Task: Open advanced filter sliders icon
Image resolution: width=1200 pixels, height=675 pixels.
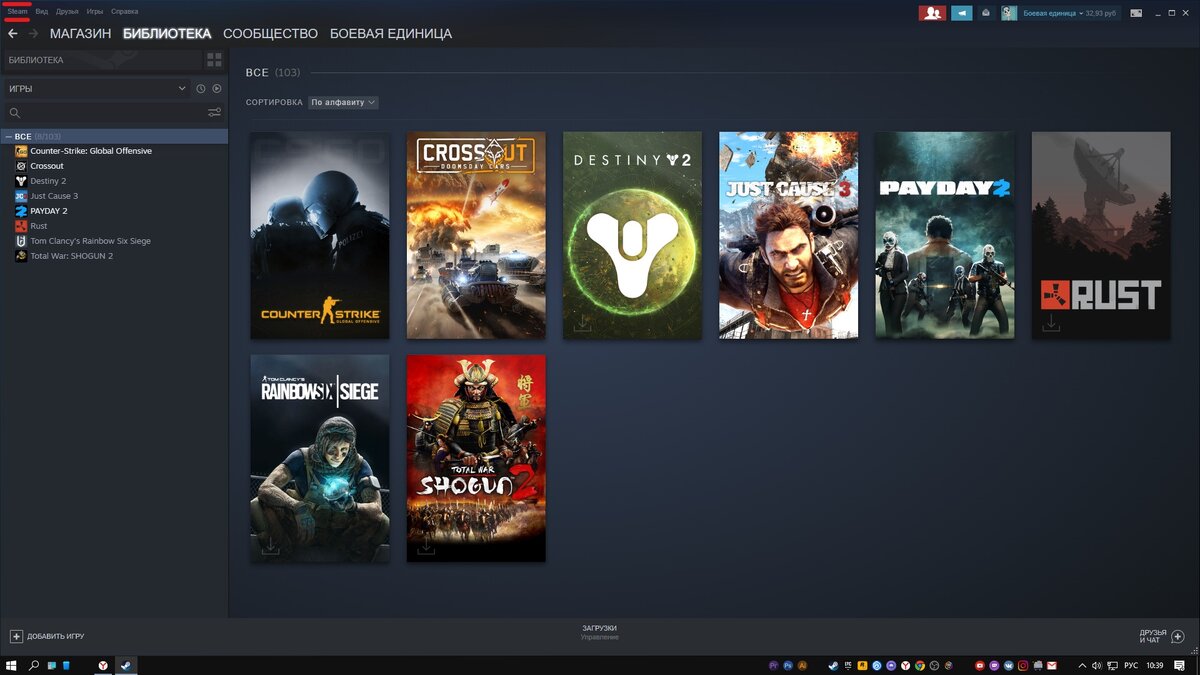Action: click(214, 113)
